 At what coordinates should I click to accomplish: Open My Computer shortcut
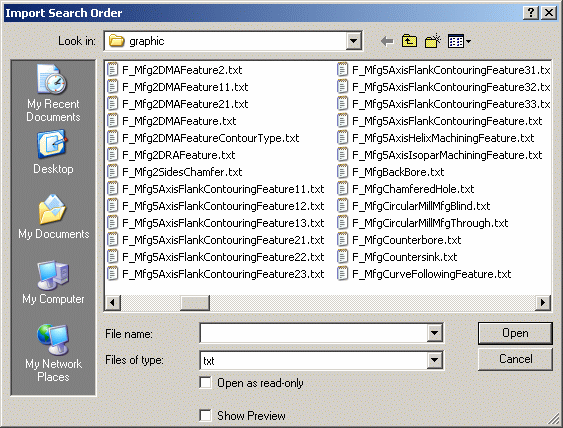[x=53, y=283]
